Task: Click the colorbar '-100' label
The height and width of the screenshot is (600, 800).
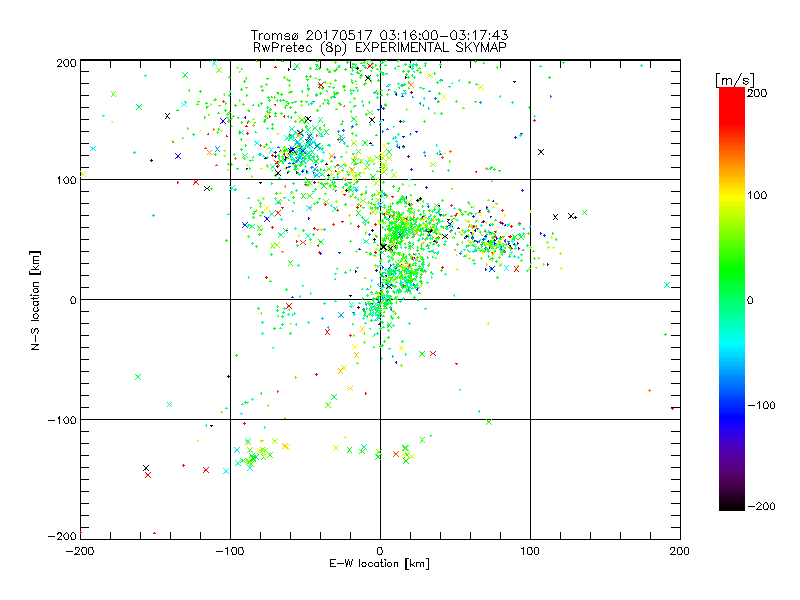Action: 761,406
